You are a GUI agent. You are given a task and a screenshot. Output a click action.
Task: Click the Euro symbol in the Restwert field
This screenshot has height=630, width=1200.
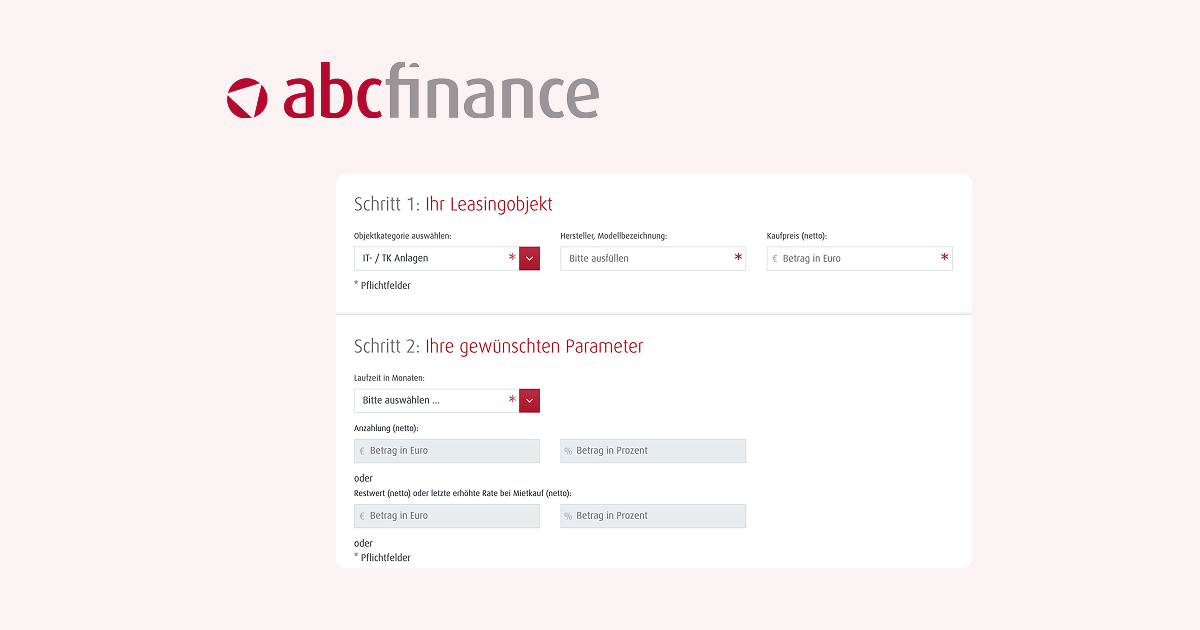pyautogui.click(x=362, y=515)
